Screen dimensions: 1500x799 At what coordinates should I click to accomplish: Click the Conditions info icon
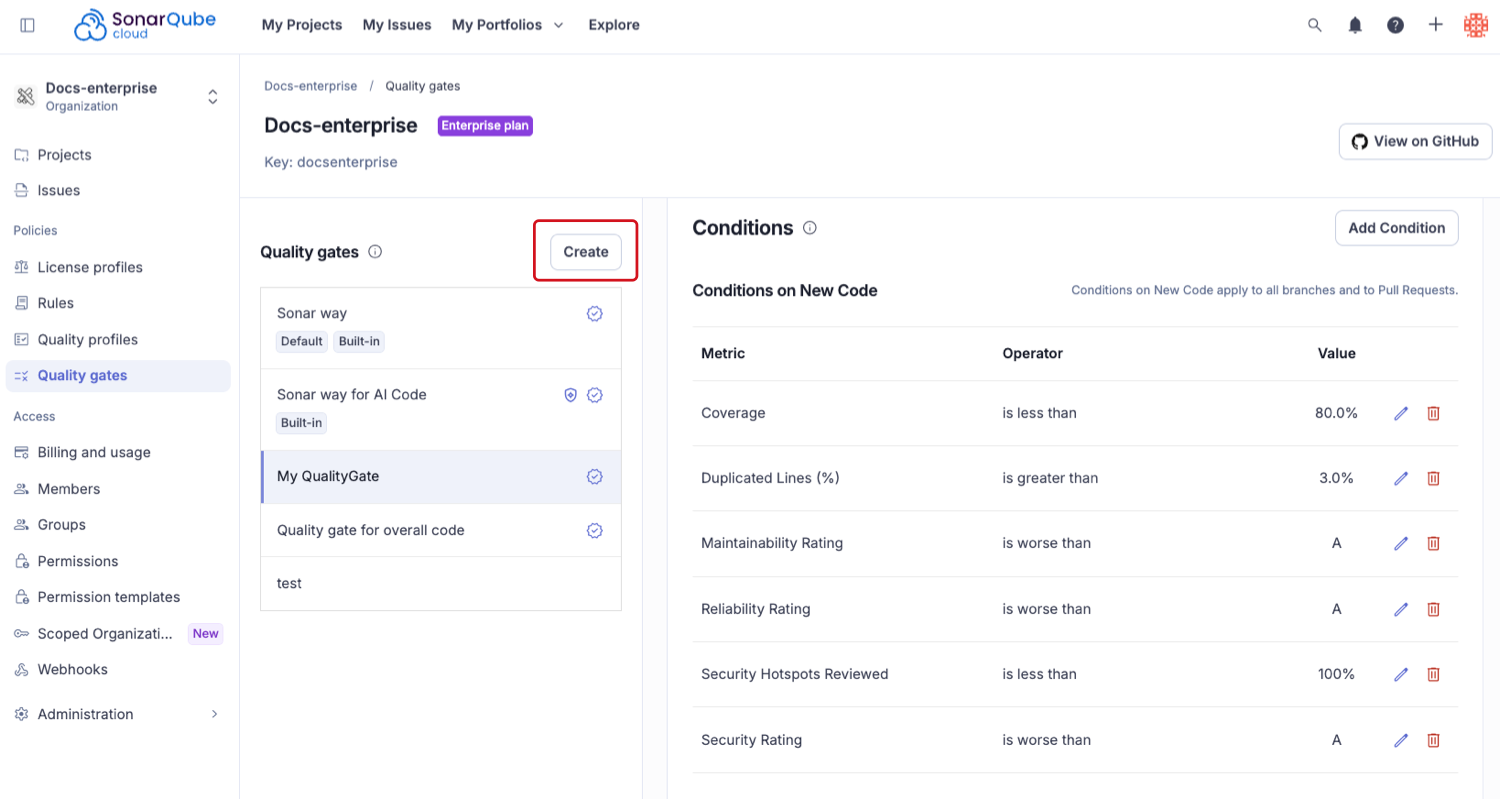[x=810, y=228]
